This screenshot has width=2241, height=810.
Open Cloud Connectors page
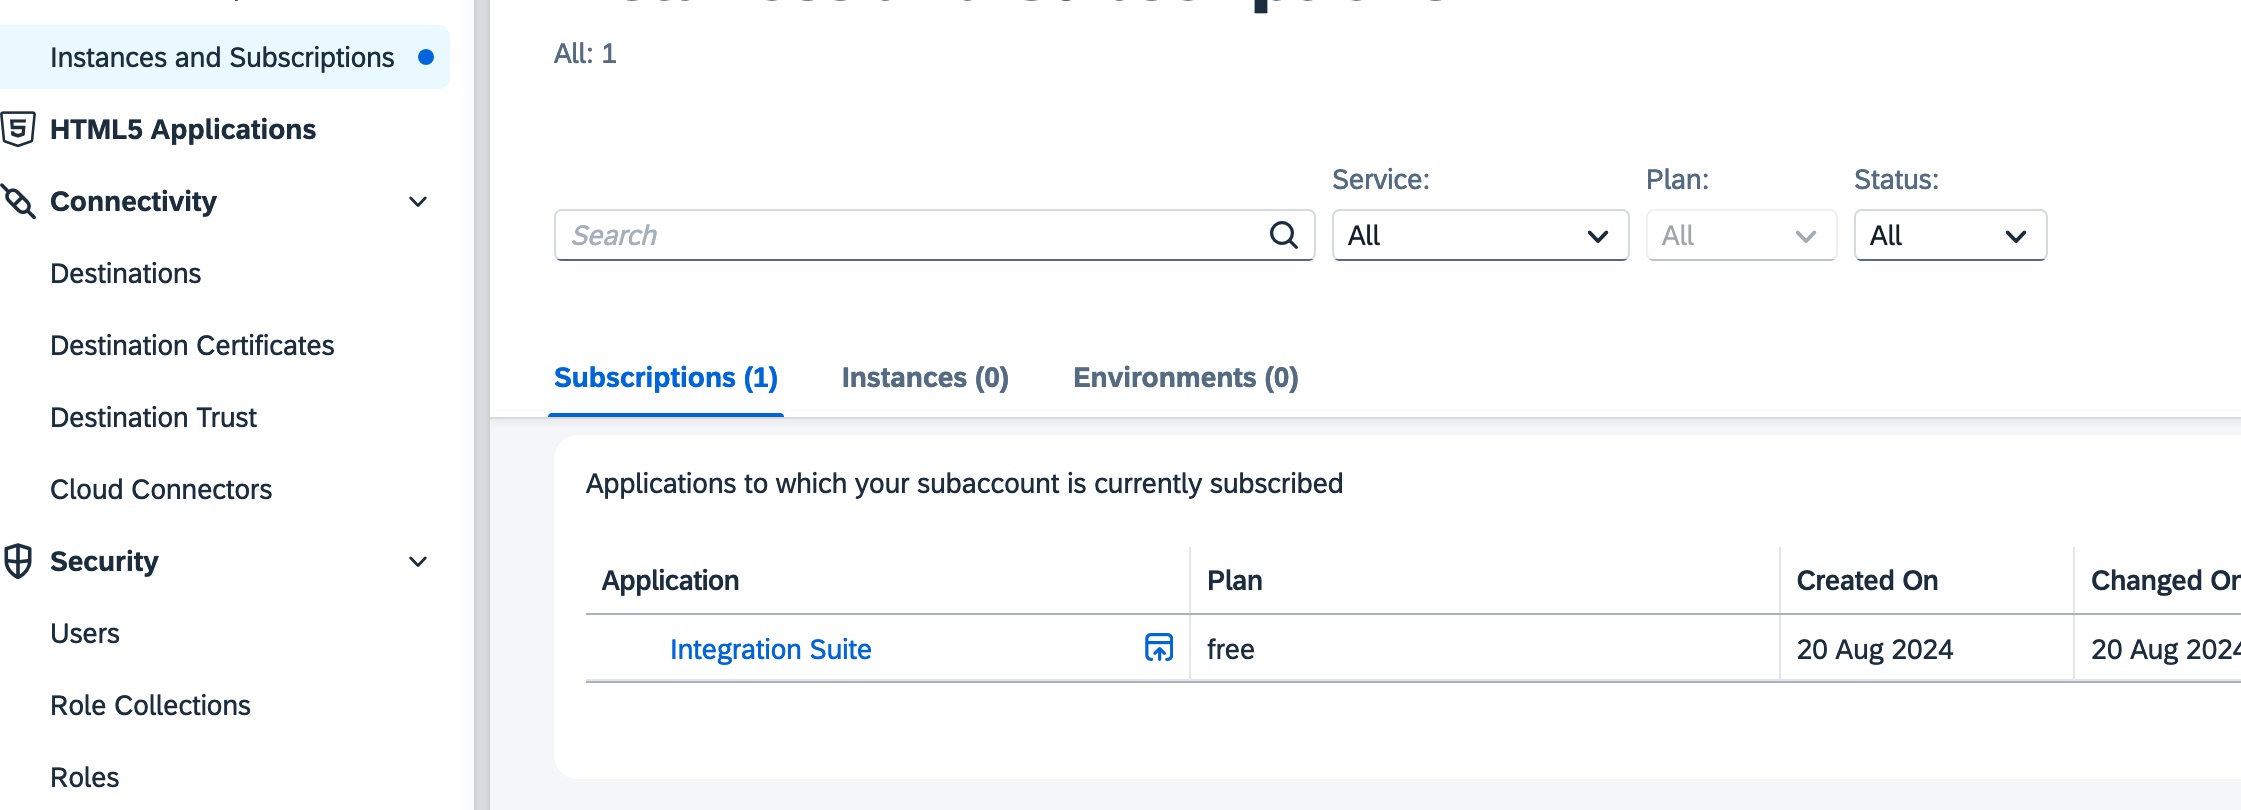click(161, 489)
